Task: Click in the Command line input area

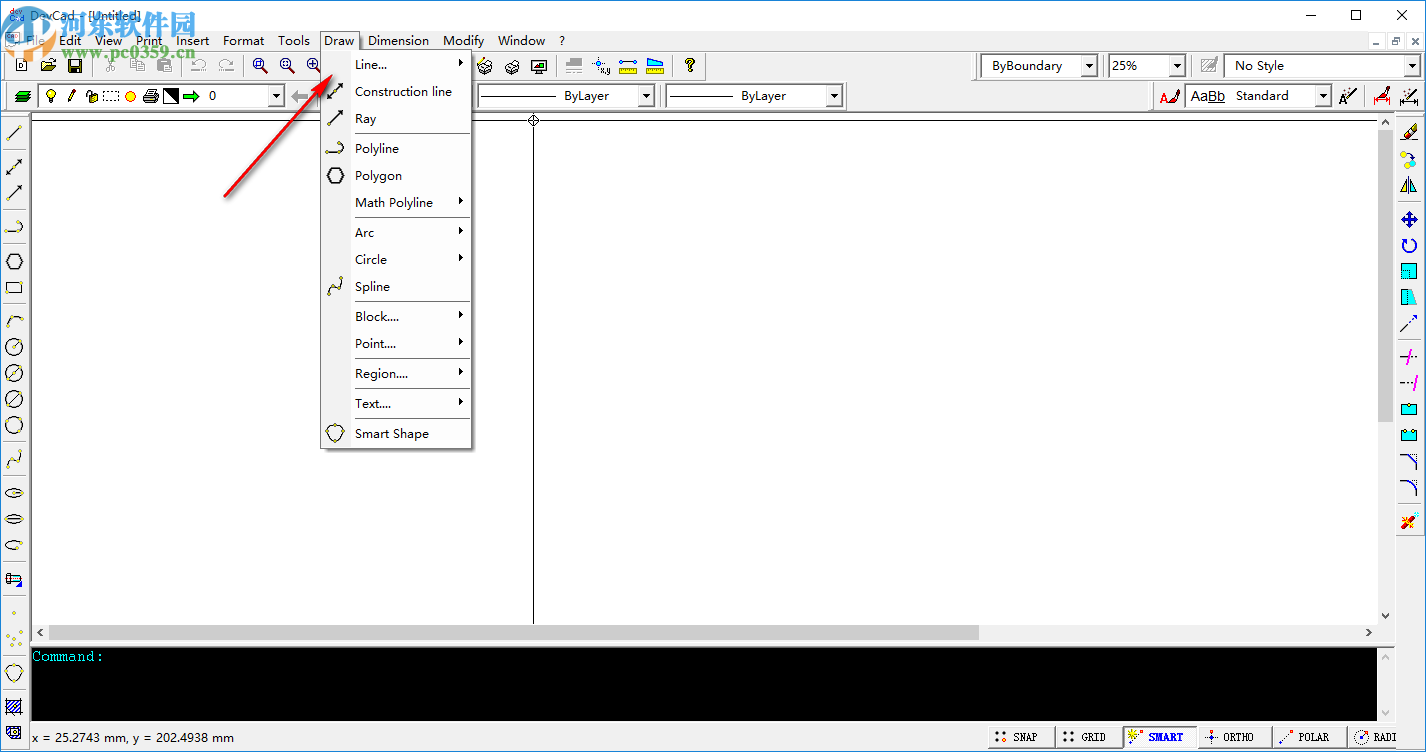Action: click(704, 684)
